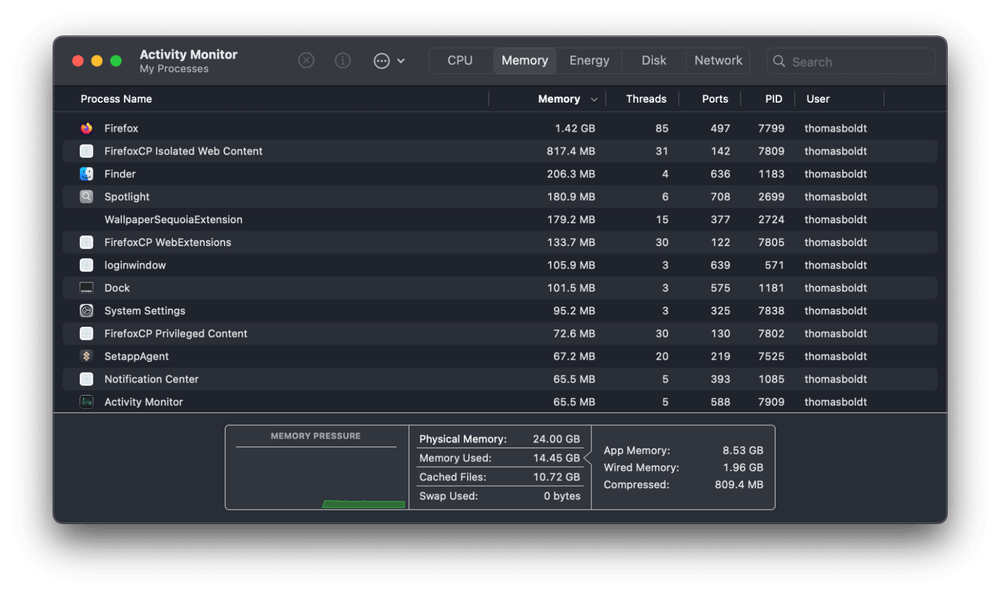Click the System Settings gear icon
1000x594 pixels.
click(86, 311)
